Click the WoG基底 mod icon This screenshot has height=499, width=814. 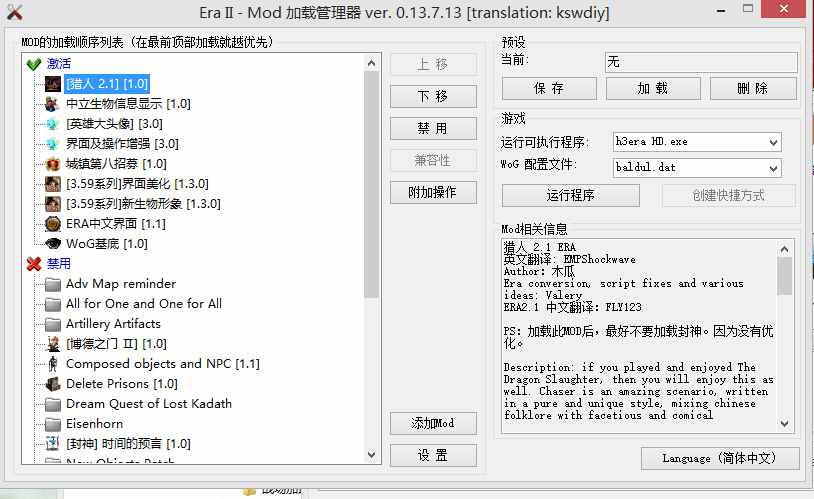point(52,244)
